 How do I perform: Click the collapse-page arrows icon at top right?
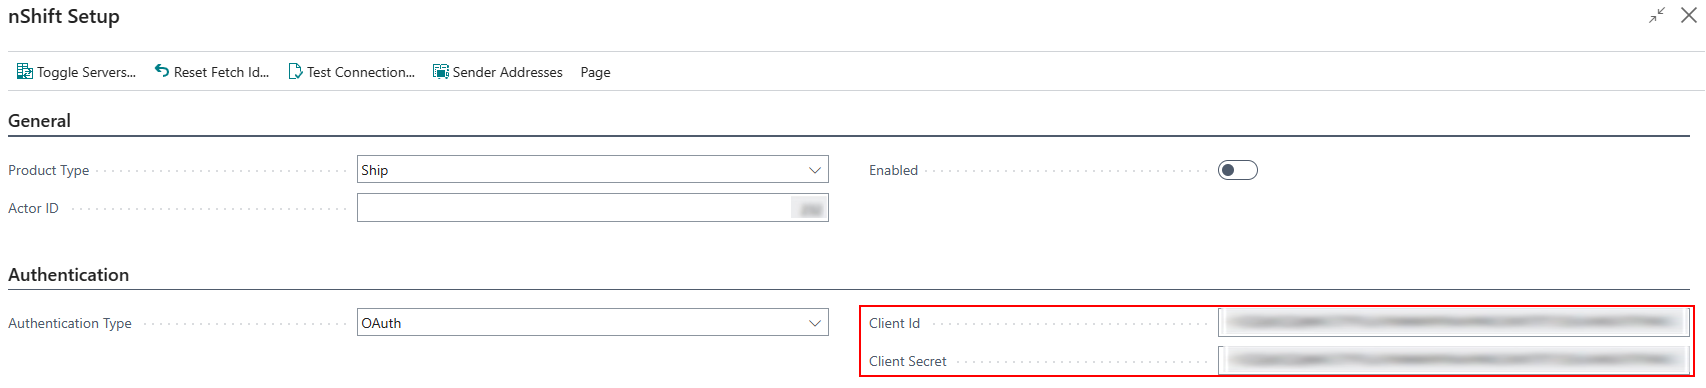tap(1658, 15)
